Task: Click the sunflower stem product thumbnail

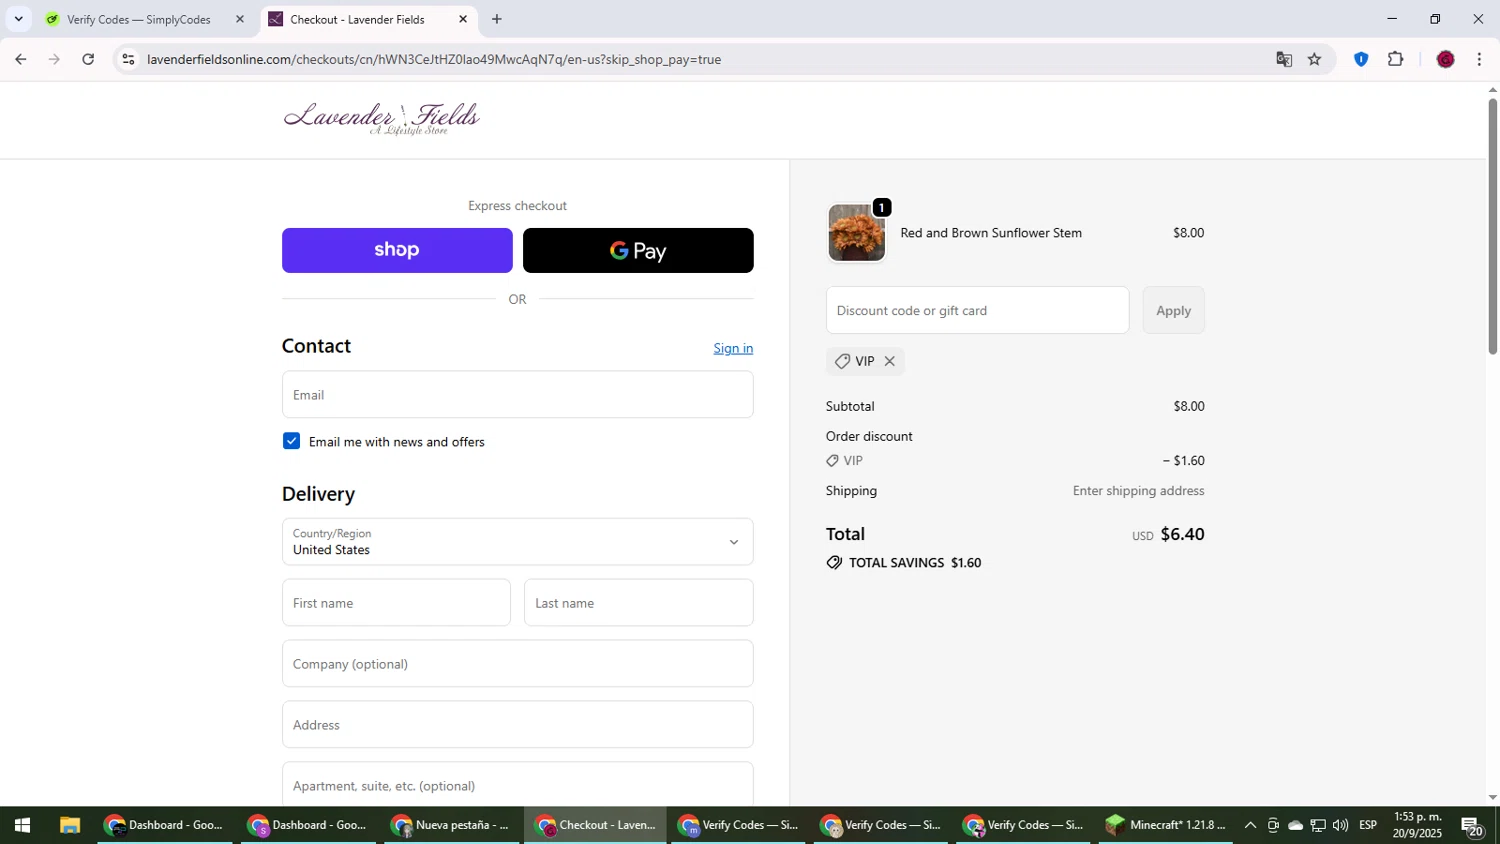Action: point(856,233)
